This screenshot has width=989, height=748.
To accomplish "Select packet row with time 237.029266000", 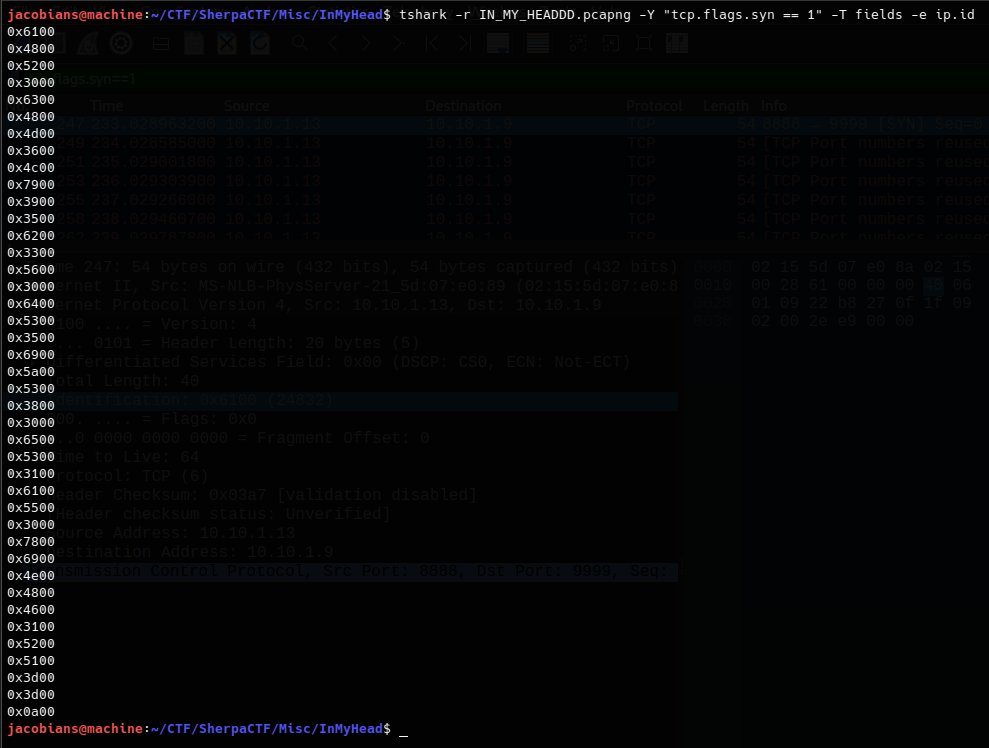I will point(520,200).
